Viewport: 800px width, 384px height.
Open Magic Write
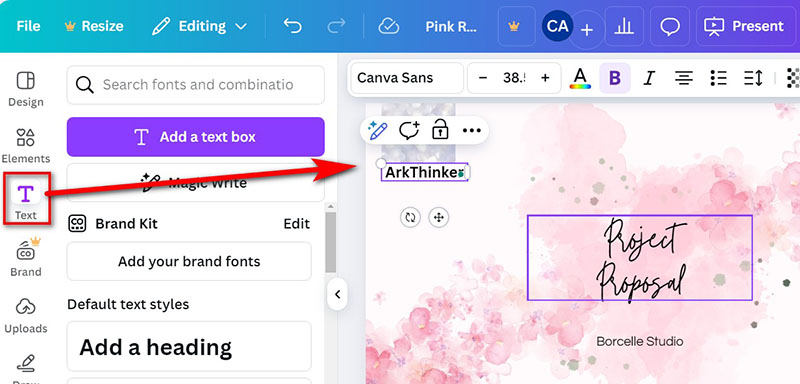(x=195, y=183)
